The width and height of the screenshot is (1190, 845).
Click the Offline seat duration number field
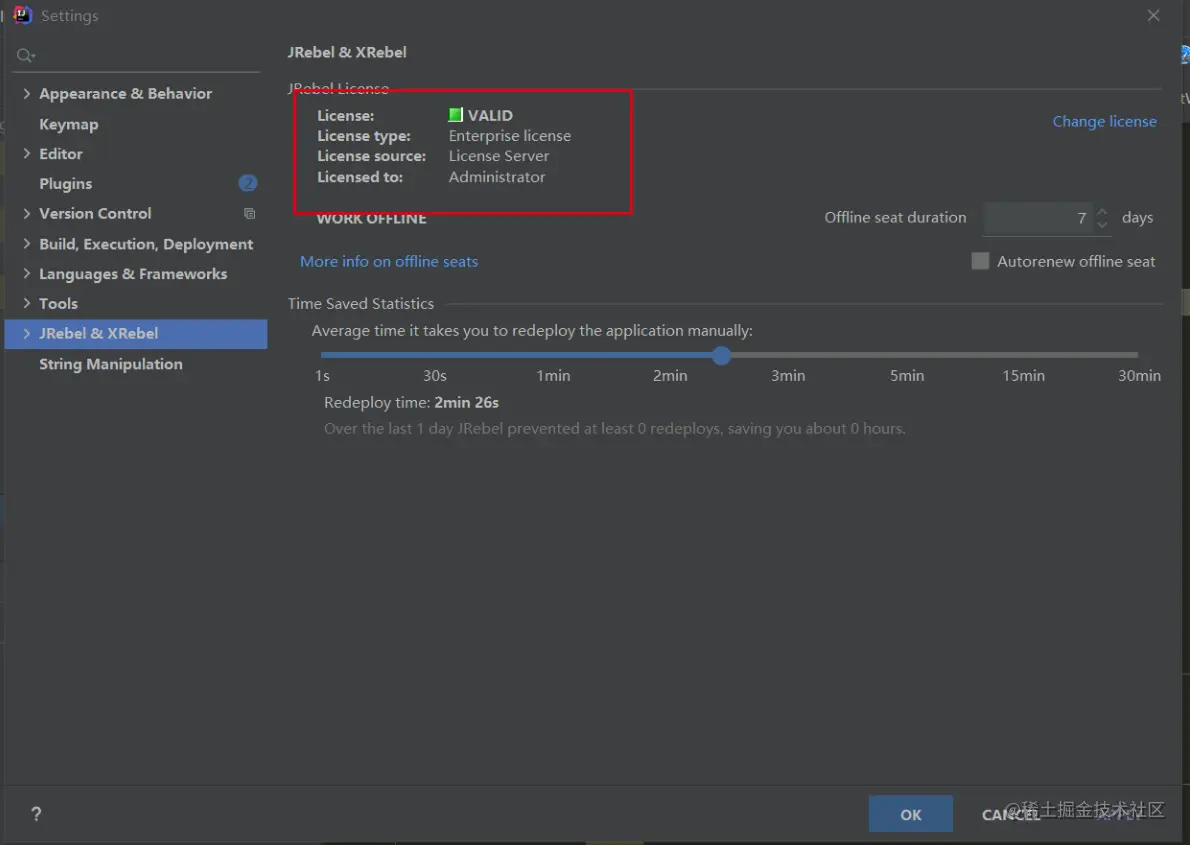click(1037, 219)
